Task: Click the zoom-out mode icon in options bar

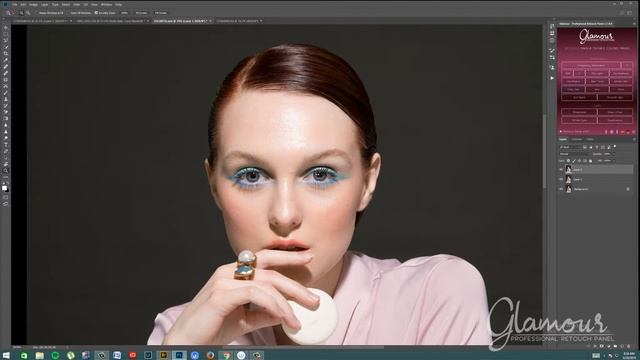Action: (28, 13)
